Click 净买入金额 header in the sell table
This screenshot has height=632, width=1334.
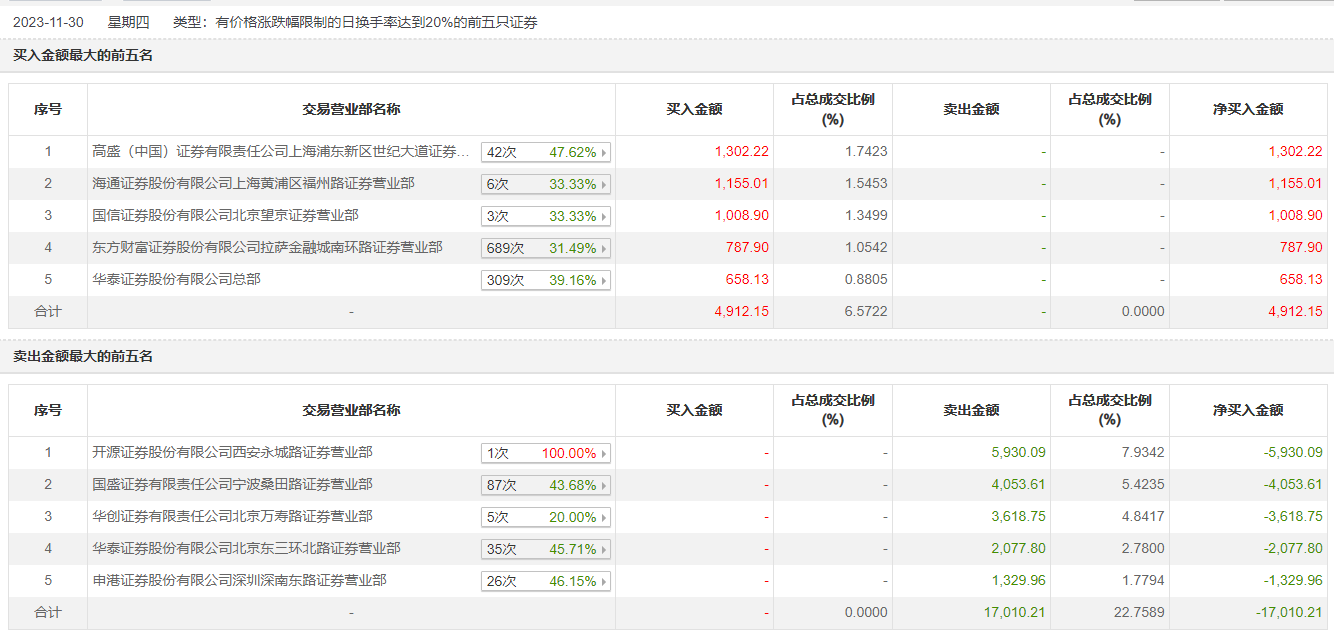[1248, 410]
